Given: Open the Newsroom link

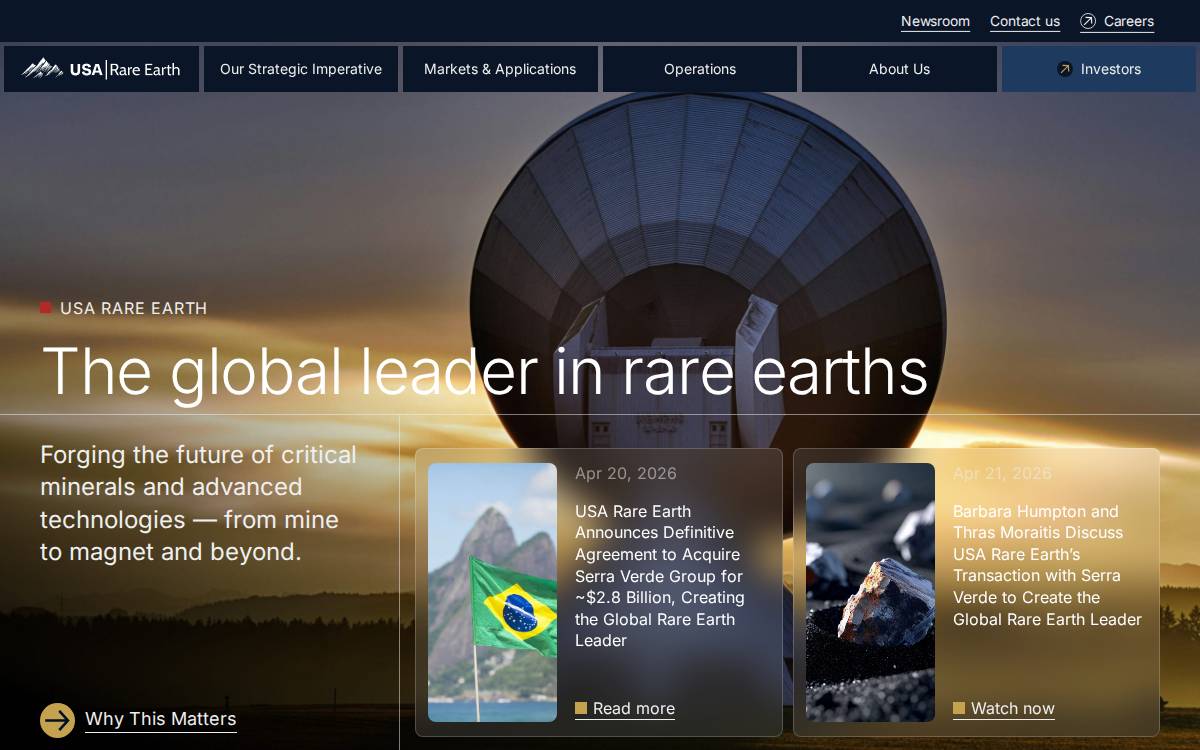Looking at the screenshot, I should [x=935, y=21].
